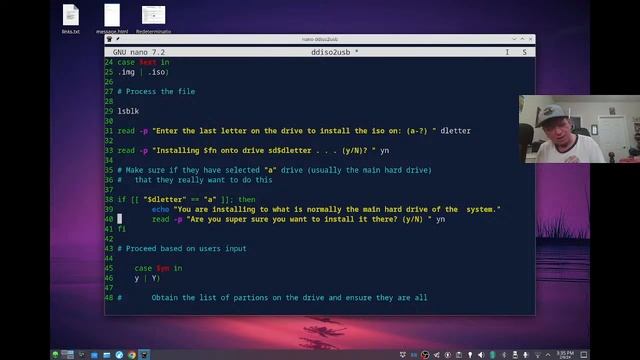Click 'GNU nano 7.2' header text
The height and width of the screenshot is (360, 640).
(x=139, y=52)
